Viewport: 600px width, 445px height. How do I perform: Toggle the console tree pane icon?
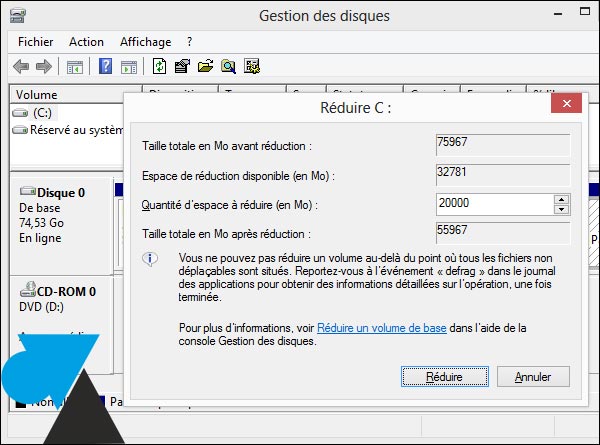(75, 67)
